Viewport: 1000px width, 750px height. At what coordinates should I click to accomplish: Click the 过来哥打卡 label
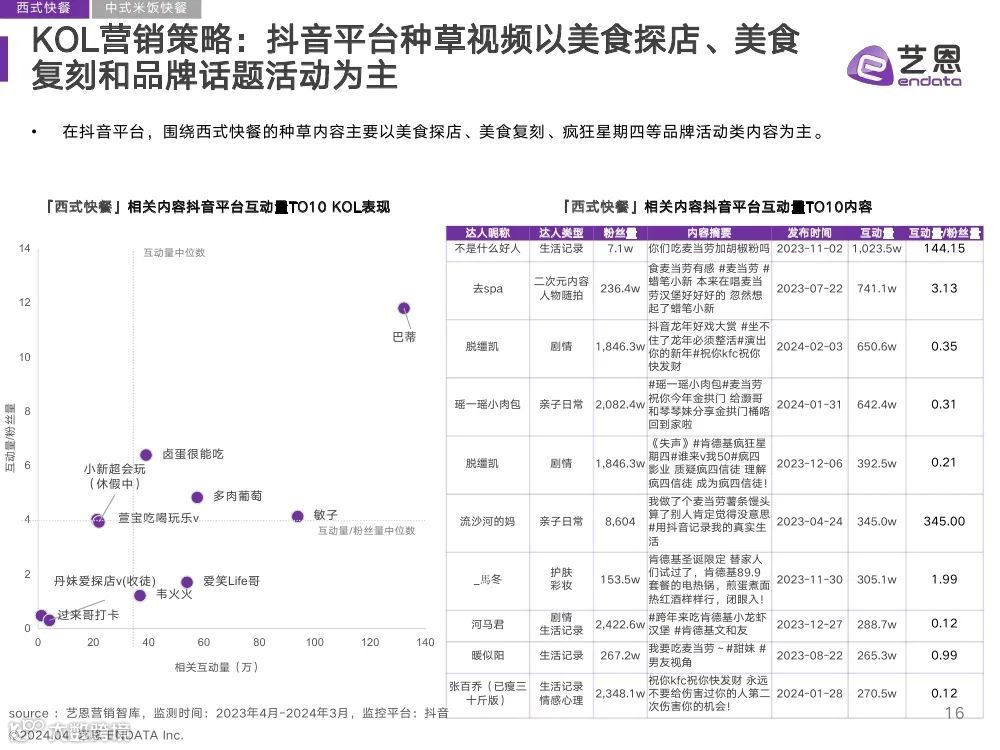[x=88, y=615]
